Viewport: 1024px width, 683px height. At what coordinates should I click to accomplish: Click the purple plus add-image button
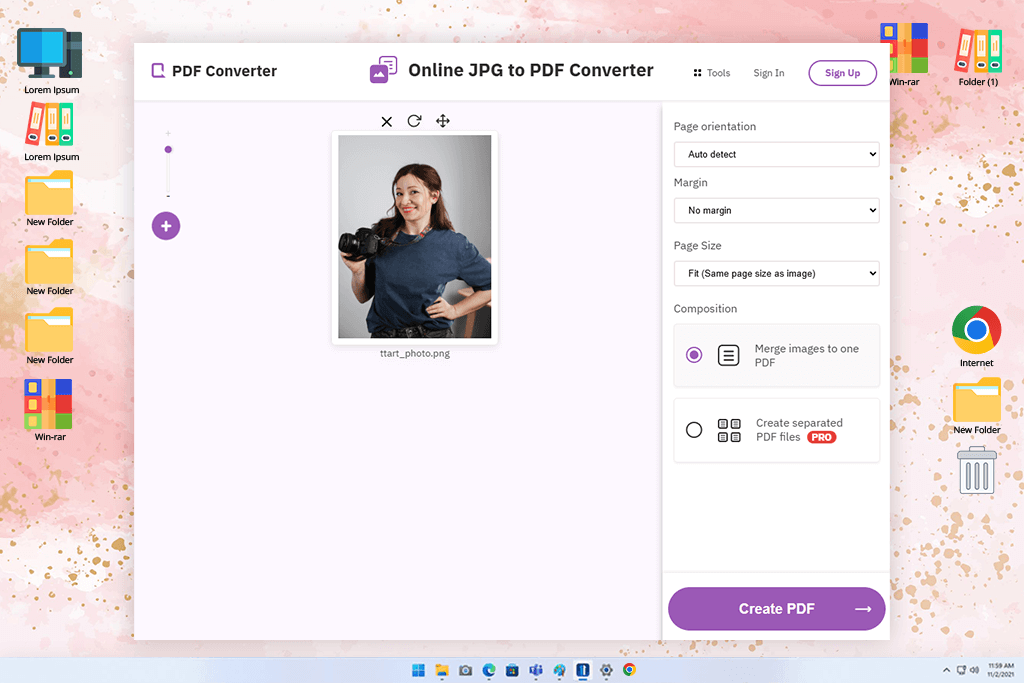tap(166, 226)
